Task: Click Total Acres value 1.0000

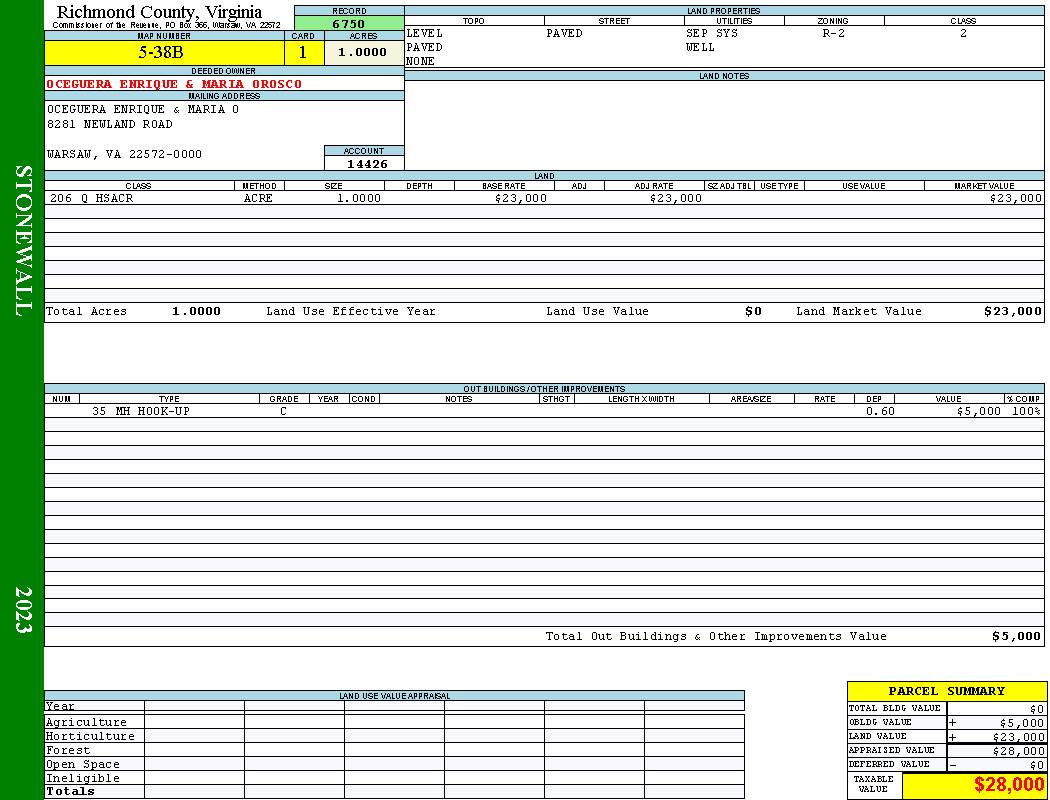Action: click(x=196, y=311)
